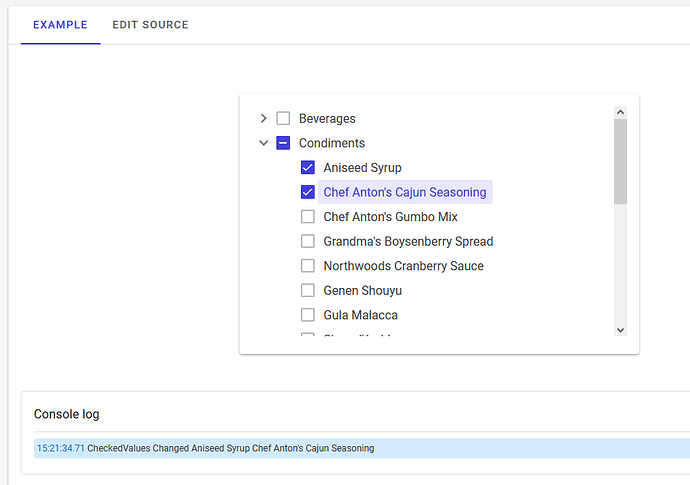This screenshot has height=485, width=690.
Task: Select the Aniseed Syrup tree item label
Action: coord(362,168)
